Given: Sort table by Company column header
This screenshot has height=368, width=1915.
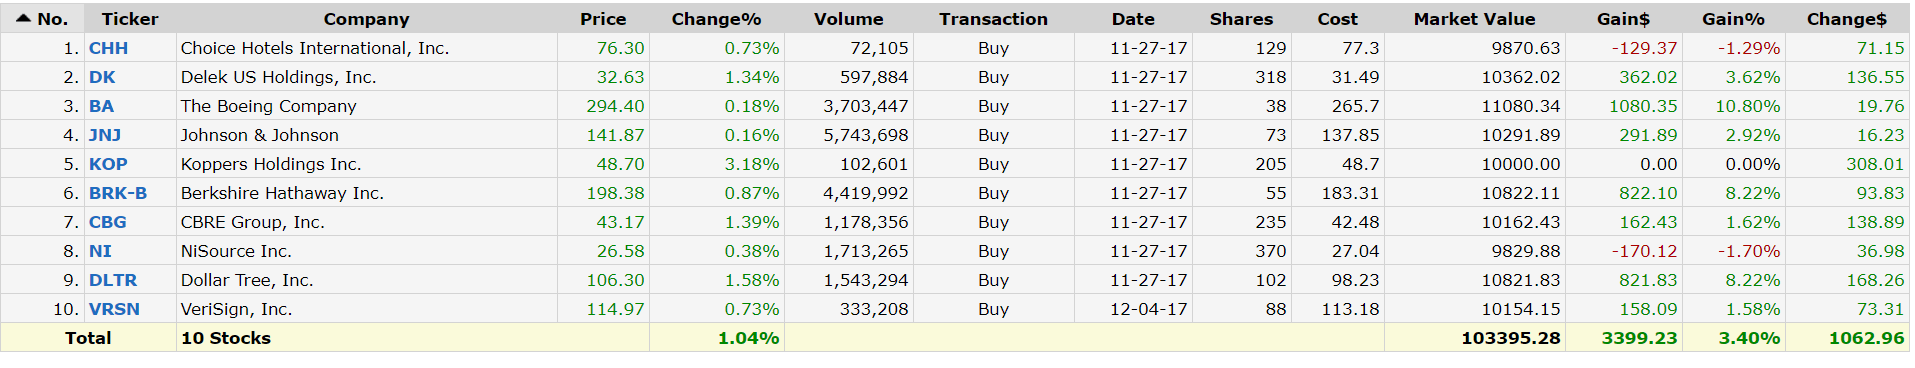Looking at the screenshot, I should 366,19.
